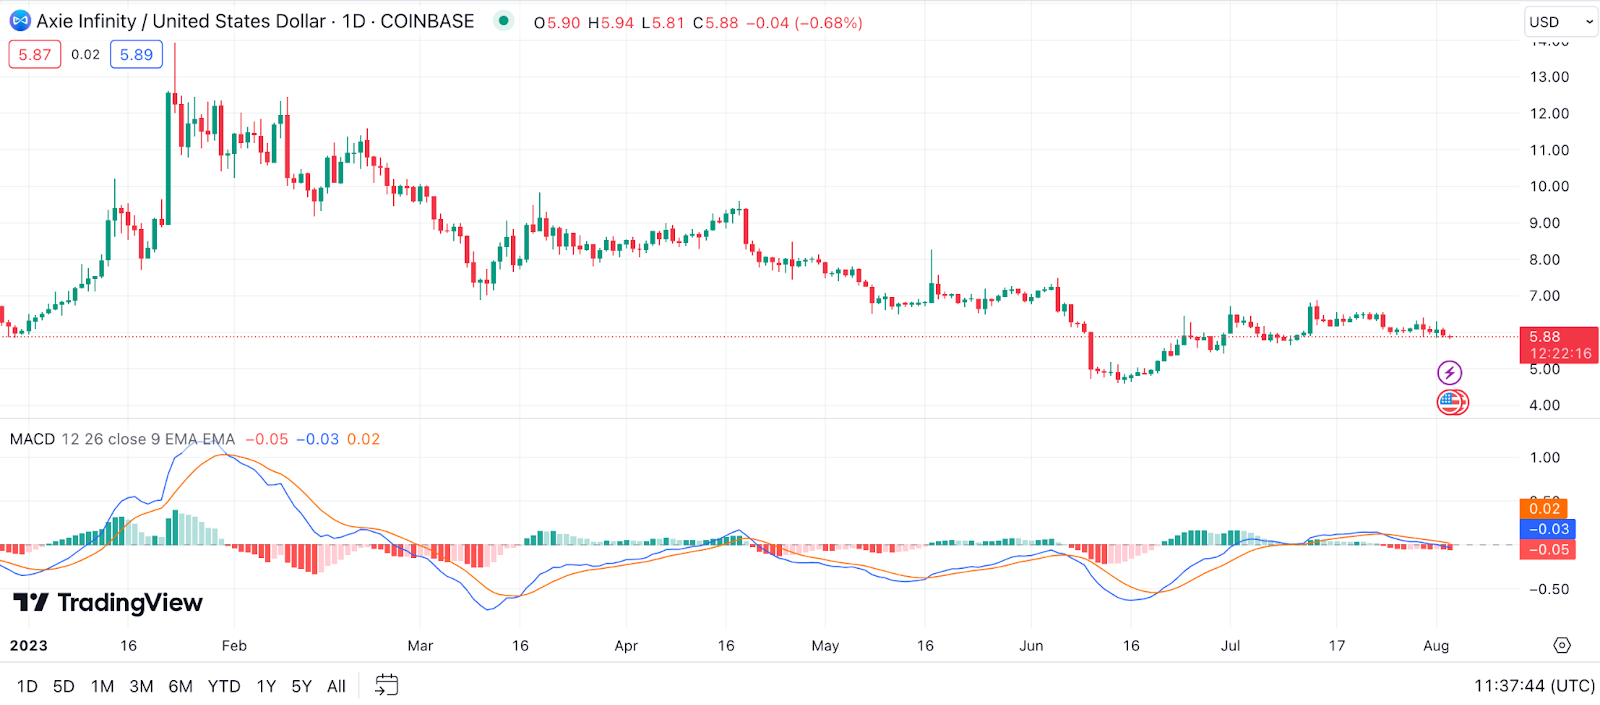Screen dimensions: 1600x705
Task: Click the 0.02 spread value
Action: 86,55
